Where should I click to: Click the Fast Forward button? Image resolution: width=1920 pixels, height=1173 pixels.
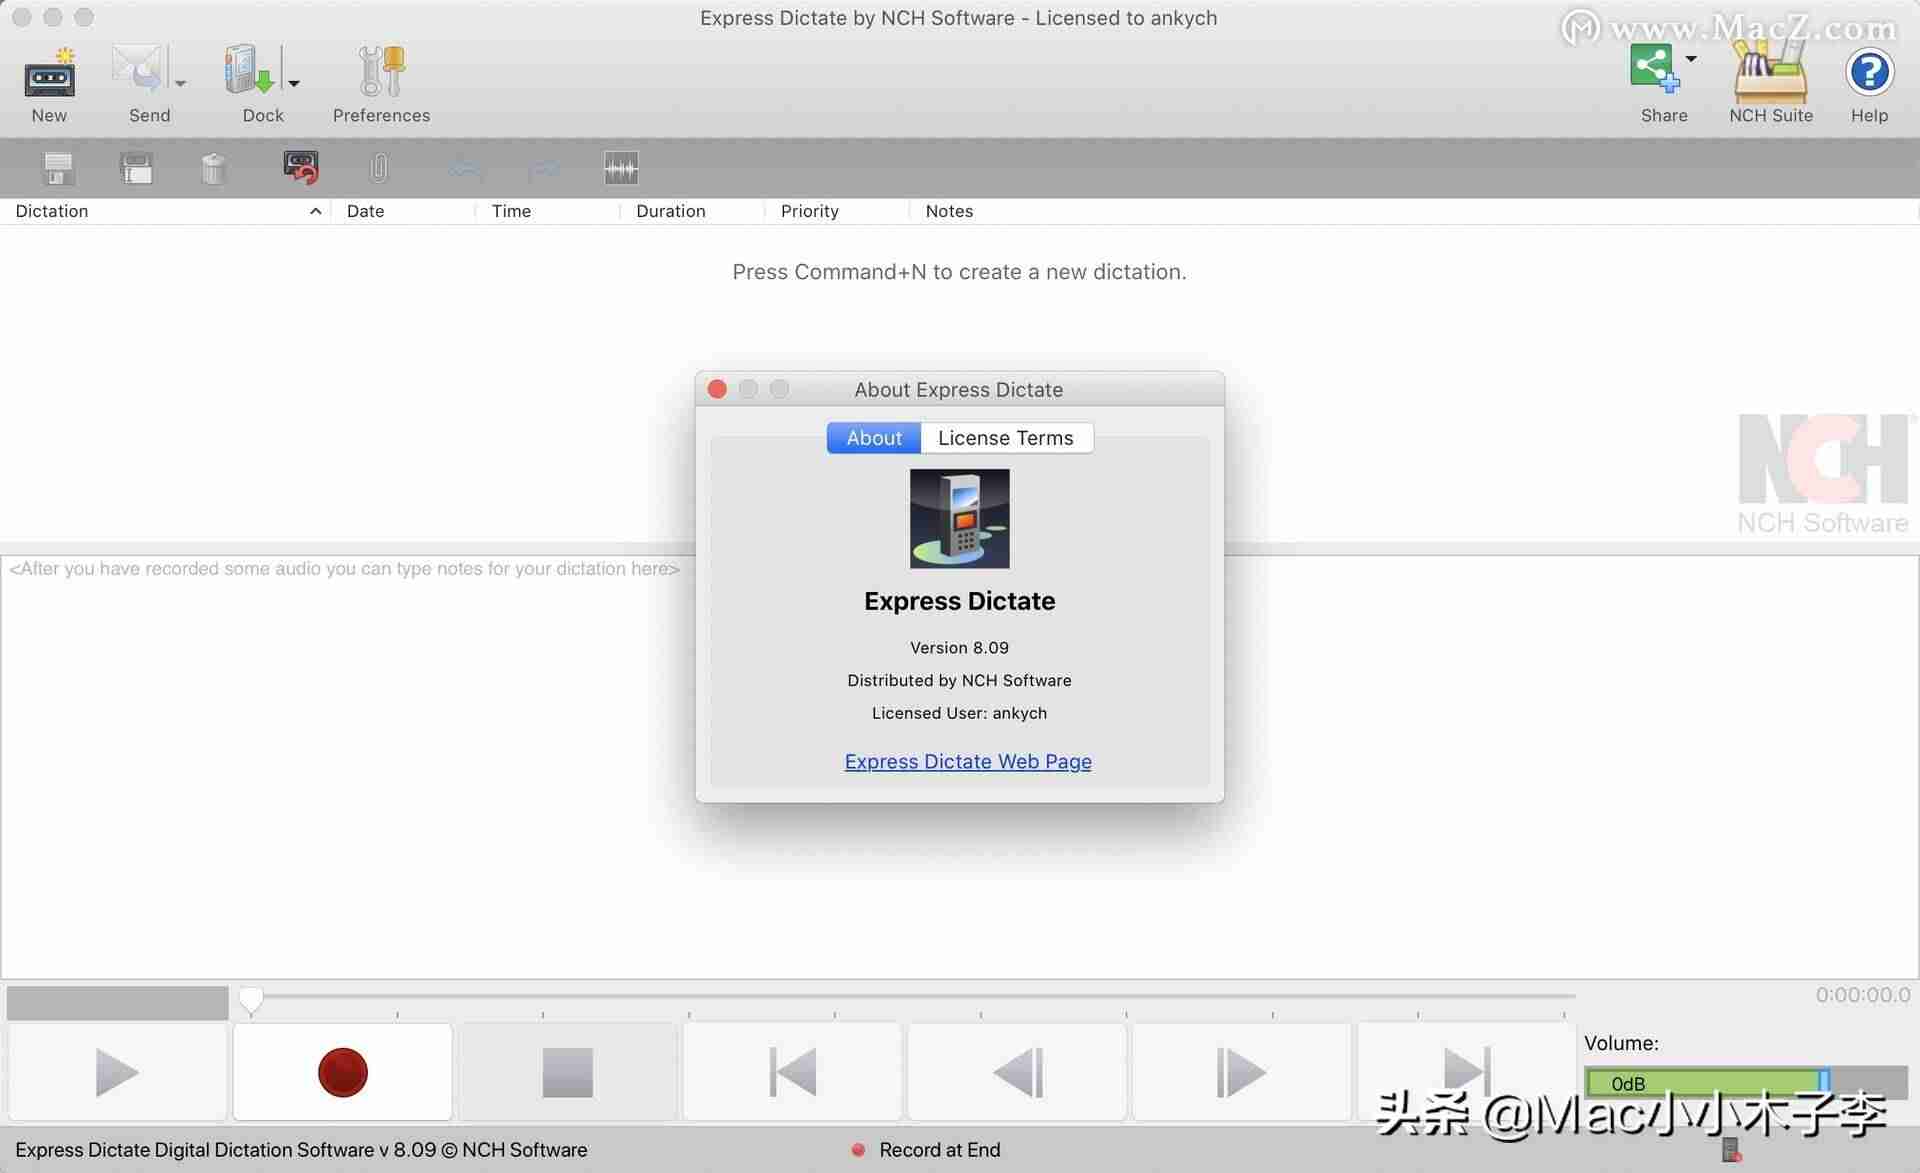(x=1241, y=1072)
